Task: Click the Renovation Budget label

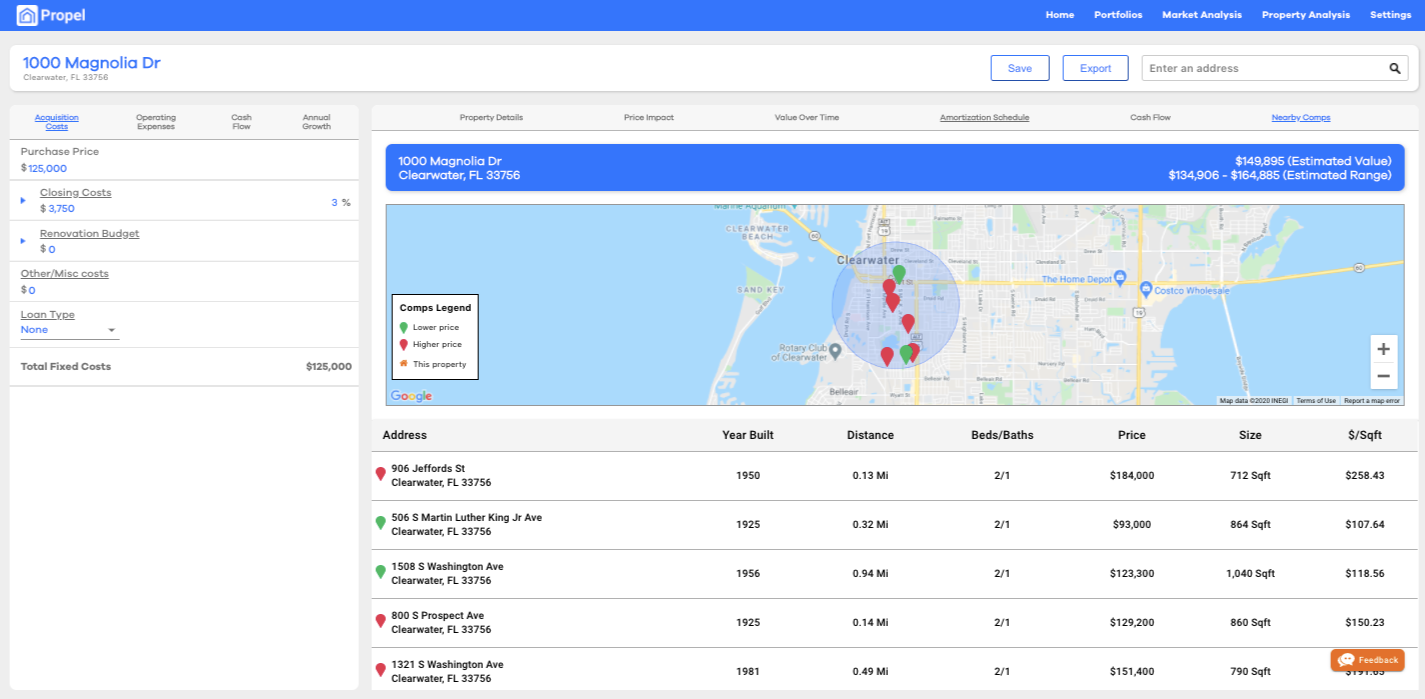Action: (90, 234)
